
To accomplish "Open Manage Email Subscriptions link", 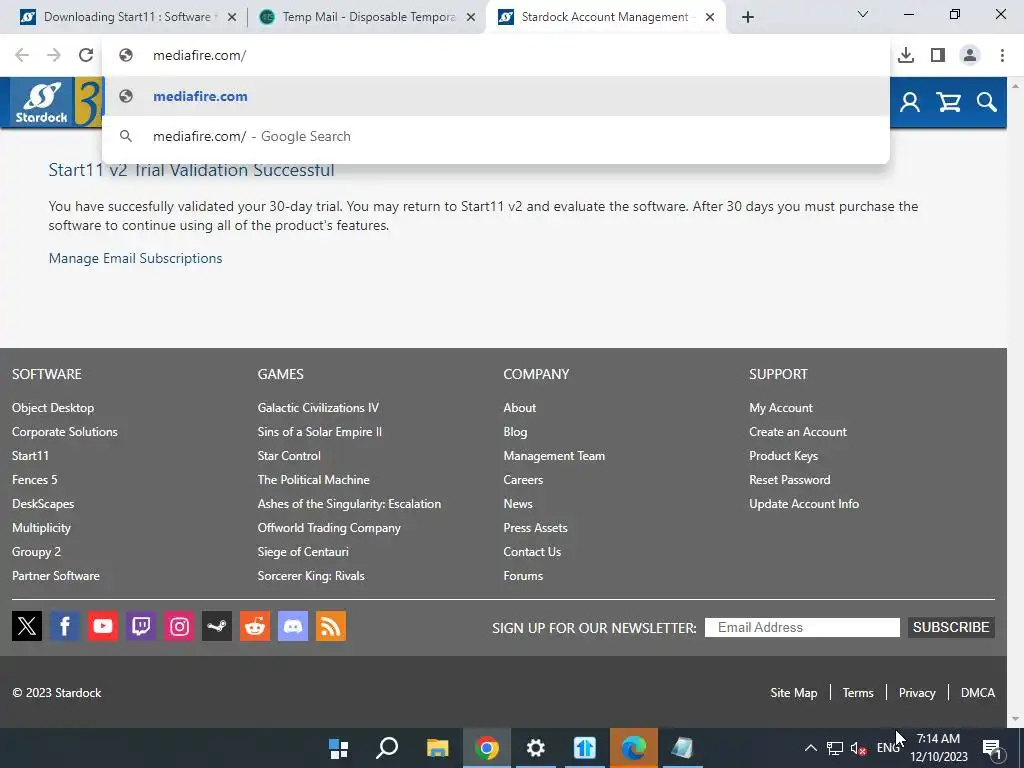I will point(135,258).
